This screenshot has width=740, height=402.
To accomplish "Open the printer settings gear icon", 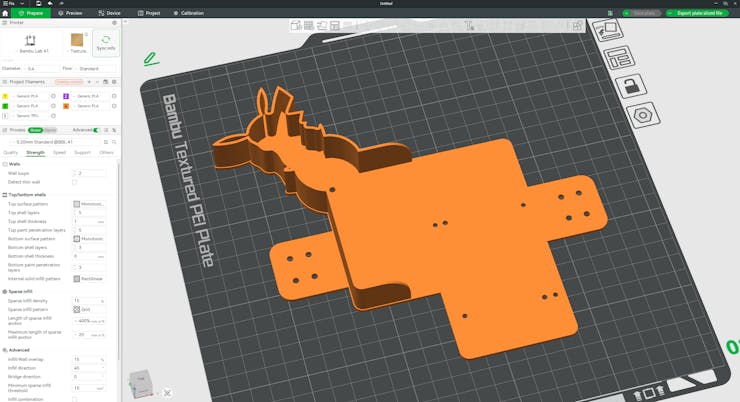I will (114, 23).
